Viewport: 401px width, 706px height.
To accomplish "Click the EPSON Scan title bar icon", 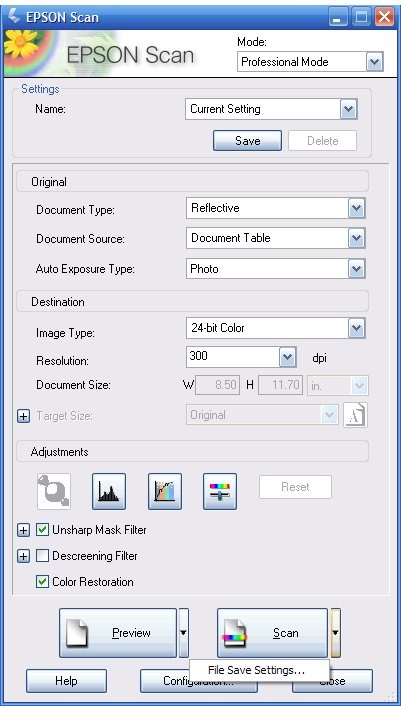I will tap(14, 17).
